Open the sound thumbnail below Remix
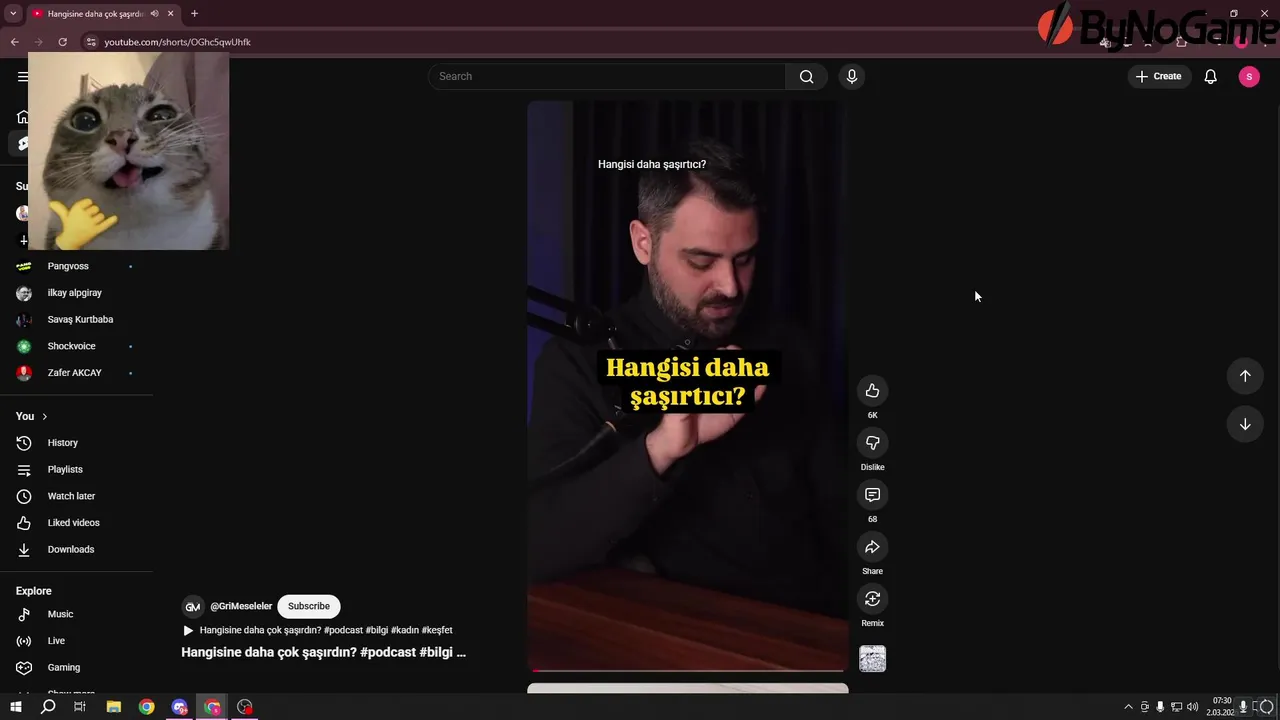The image size is (1280, 720). click(872, 658)
